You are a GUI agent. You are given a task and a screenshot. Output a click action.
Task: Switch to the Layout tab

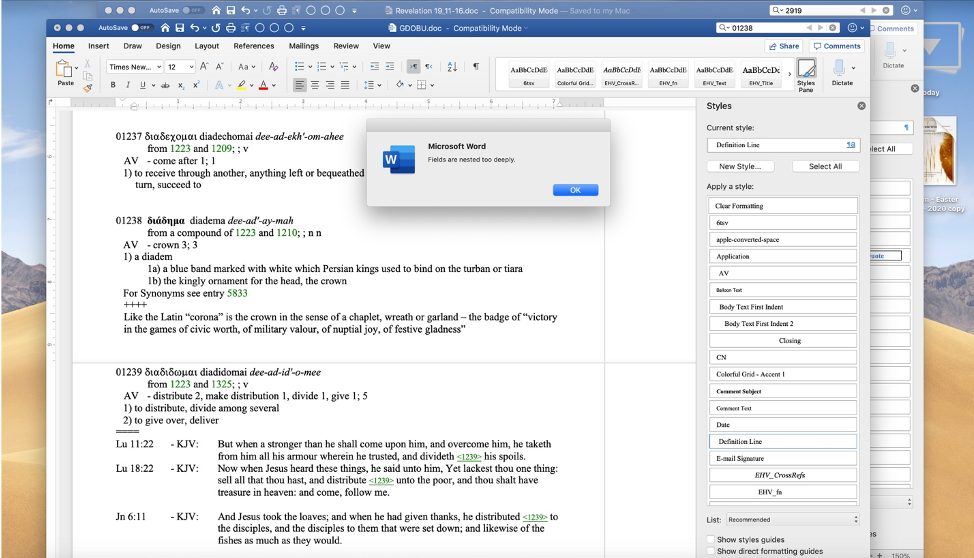click(x=207, y=46)
